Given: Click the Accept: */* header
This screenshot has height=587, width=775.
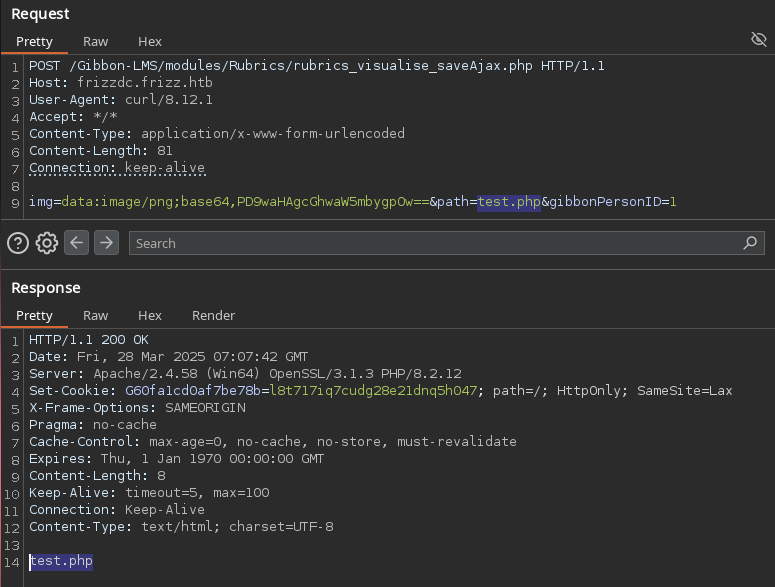Looking at the screenshot, I should [73, 117].
